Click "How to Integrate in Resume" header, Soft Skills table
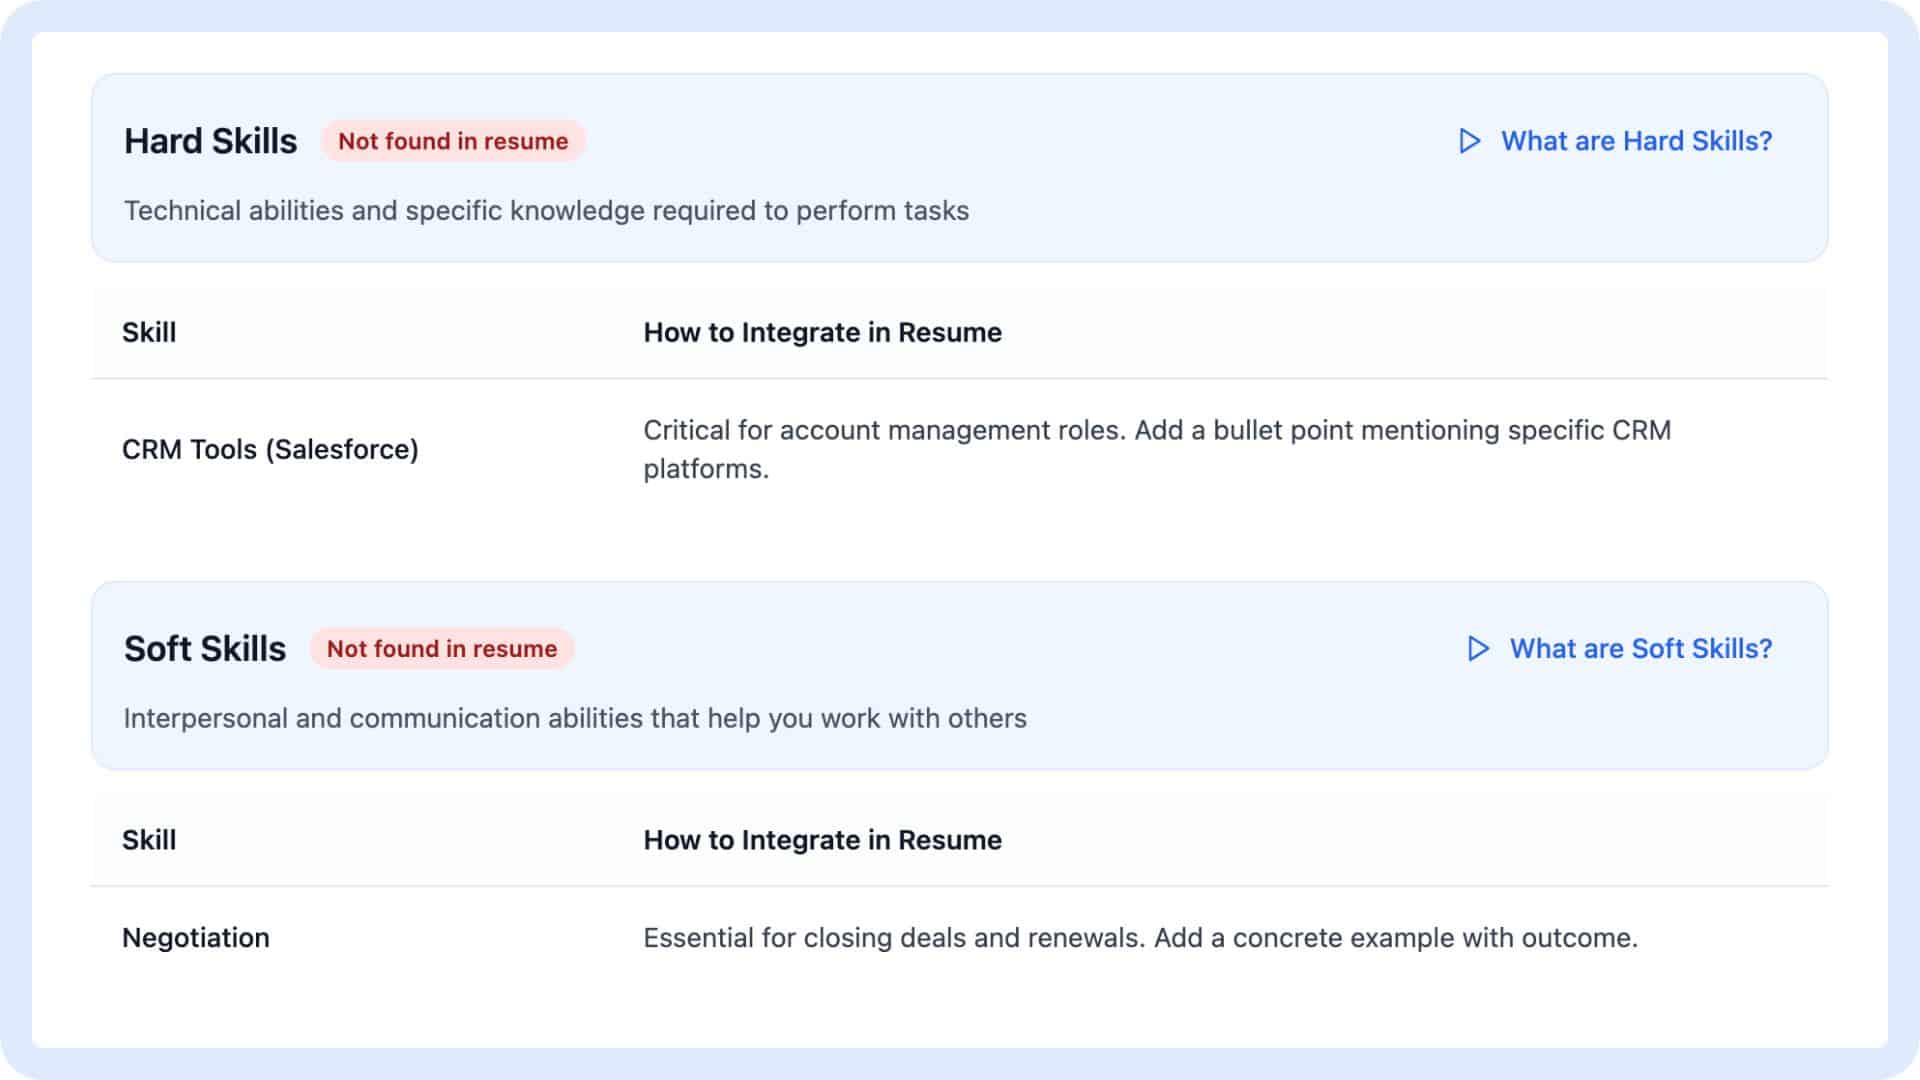Image resolution: width=1920 pixels, height=1080 pixels. coord(822,839)
